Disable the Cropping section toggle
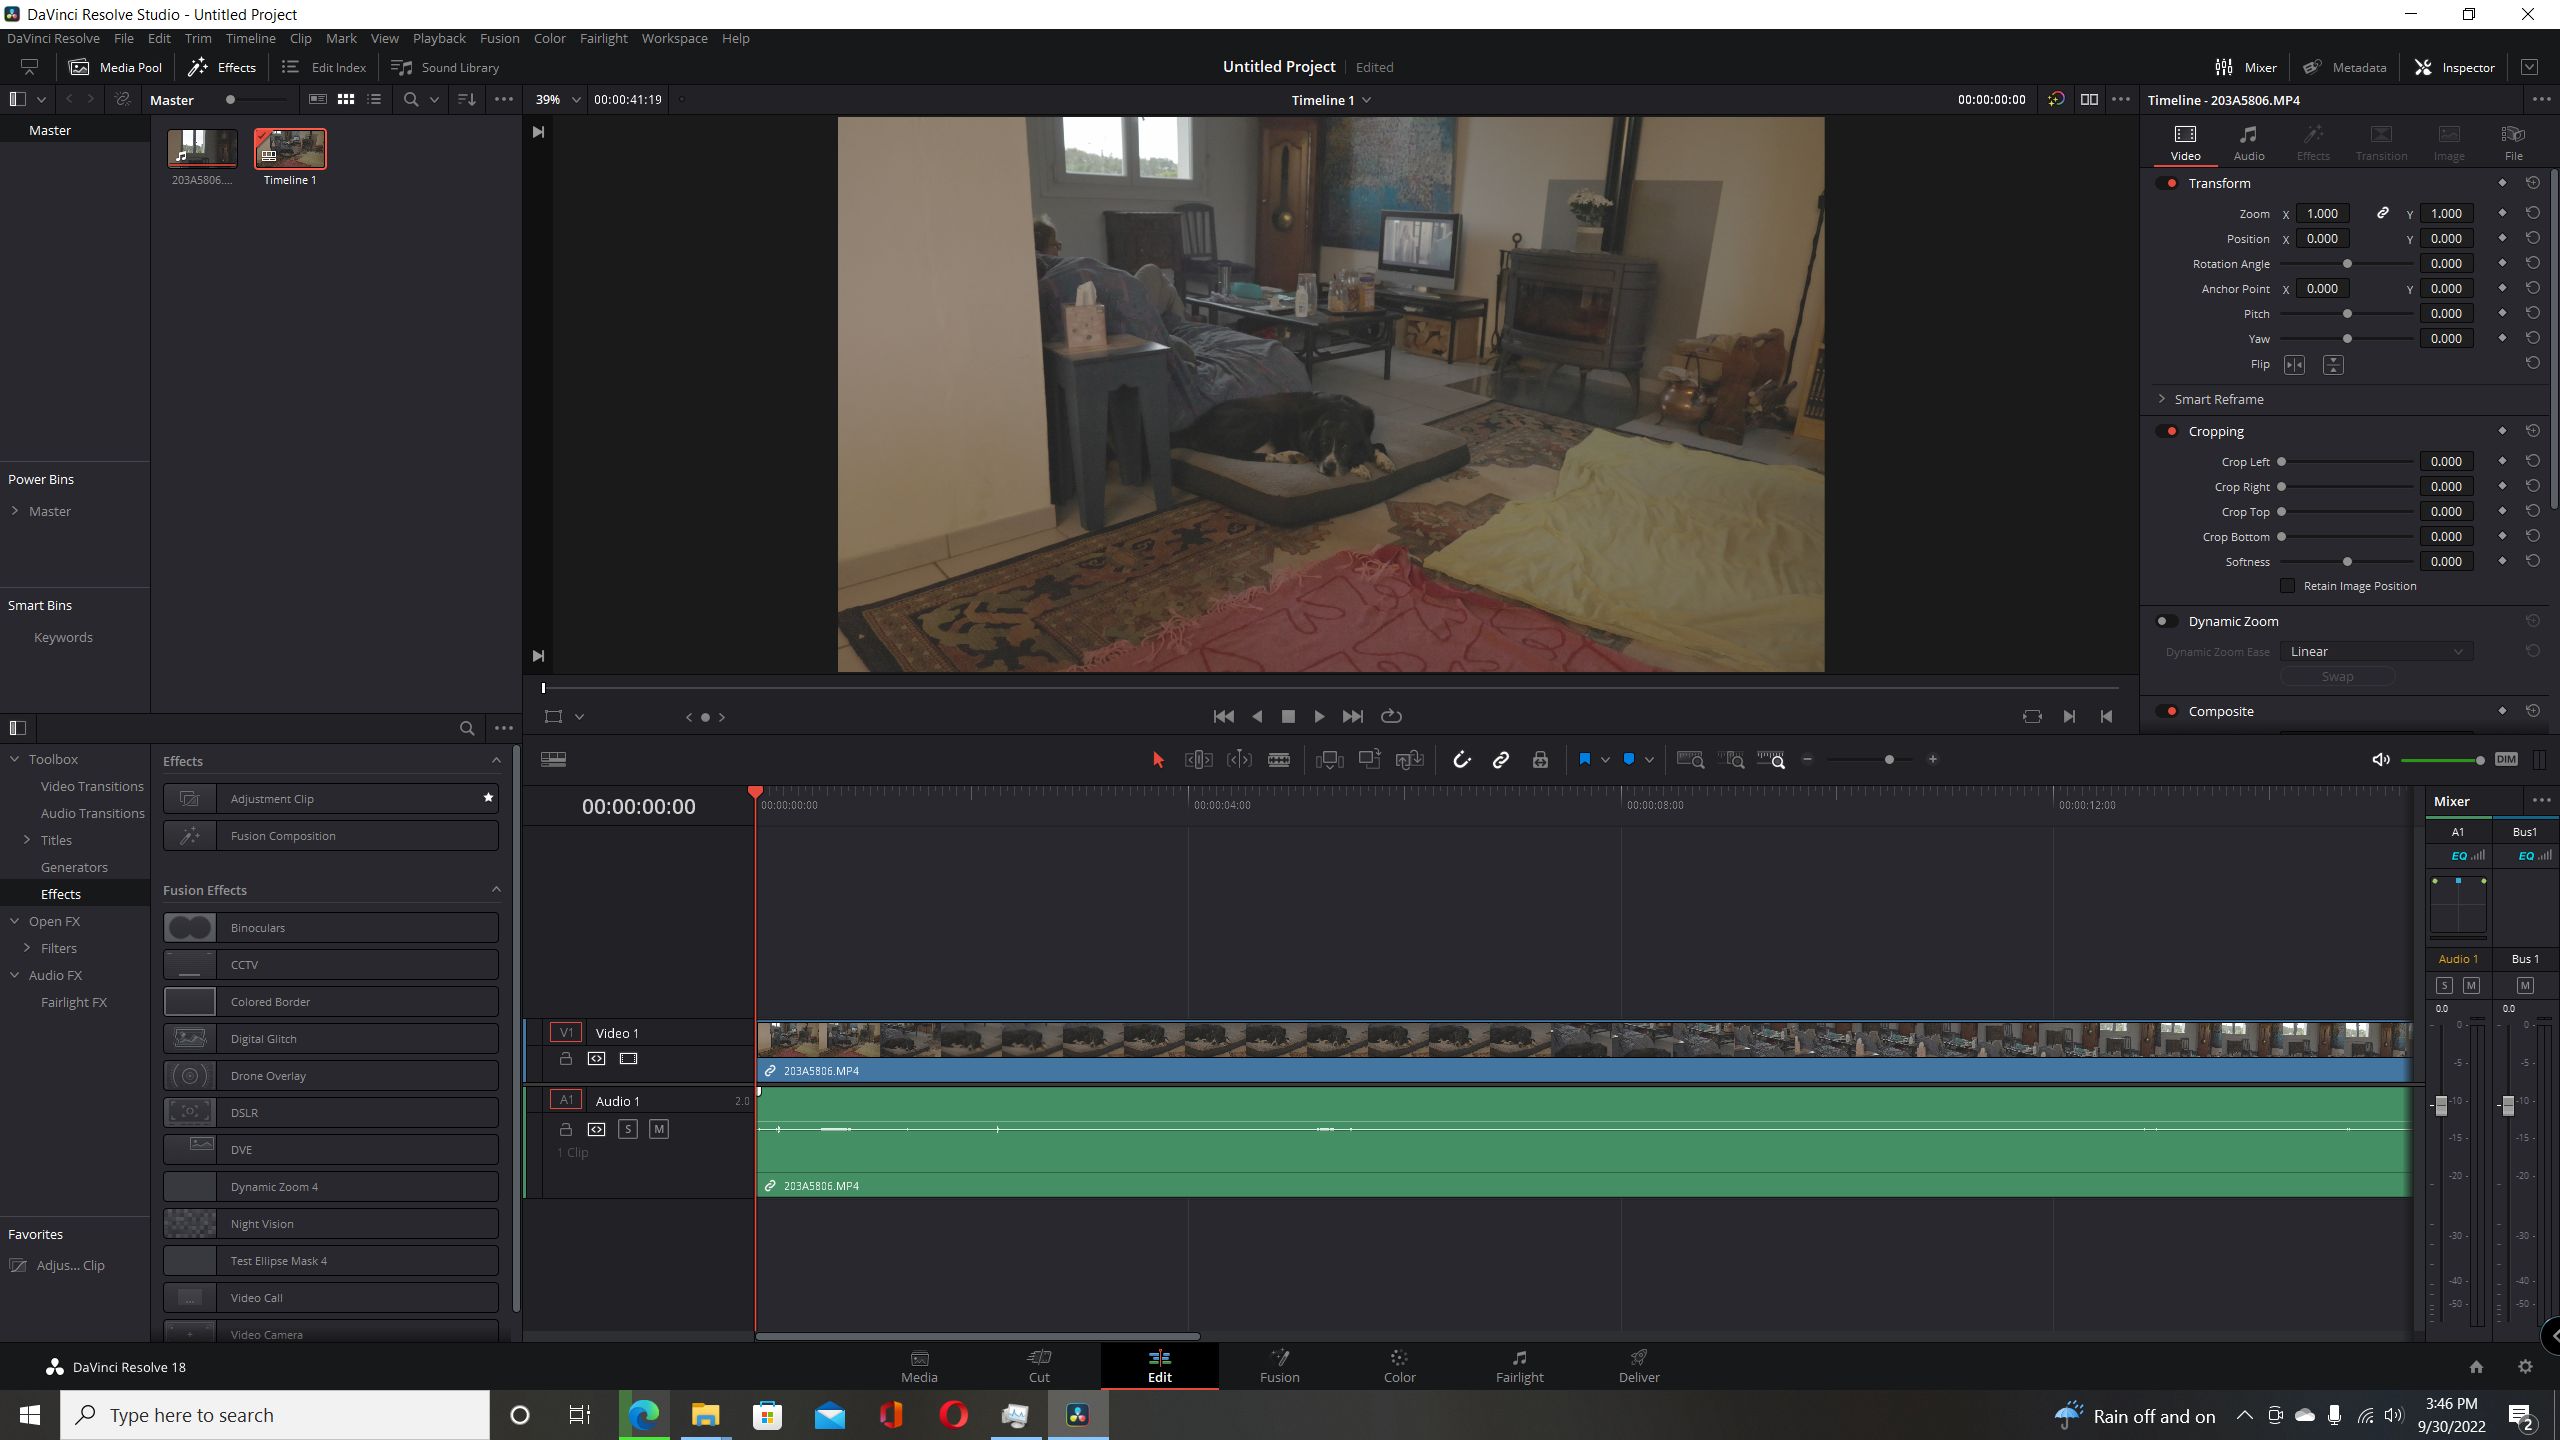The width and height of the screenshot is (2560, 1440). 2167,431
